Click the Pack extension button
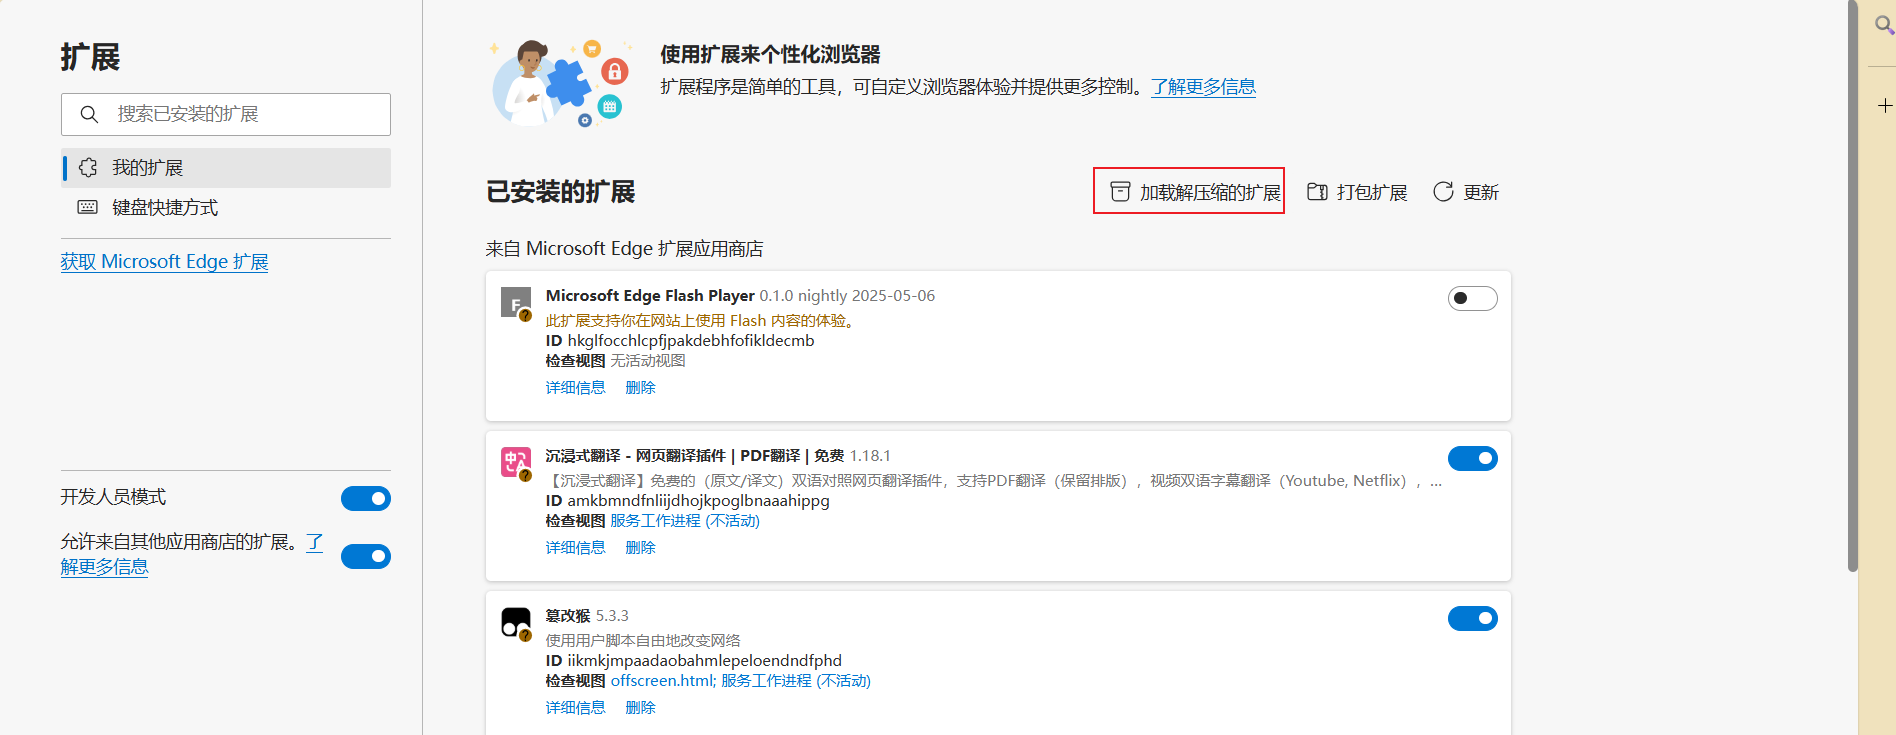The image size is (1896, 735). [1357, 192]
